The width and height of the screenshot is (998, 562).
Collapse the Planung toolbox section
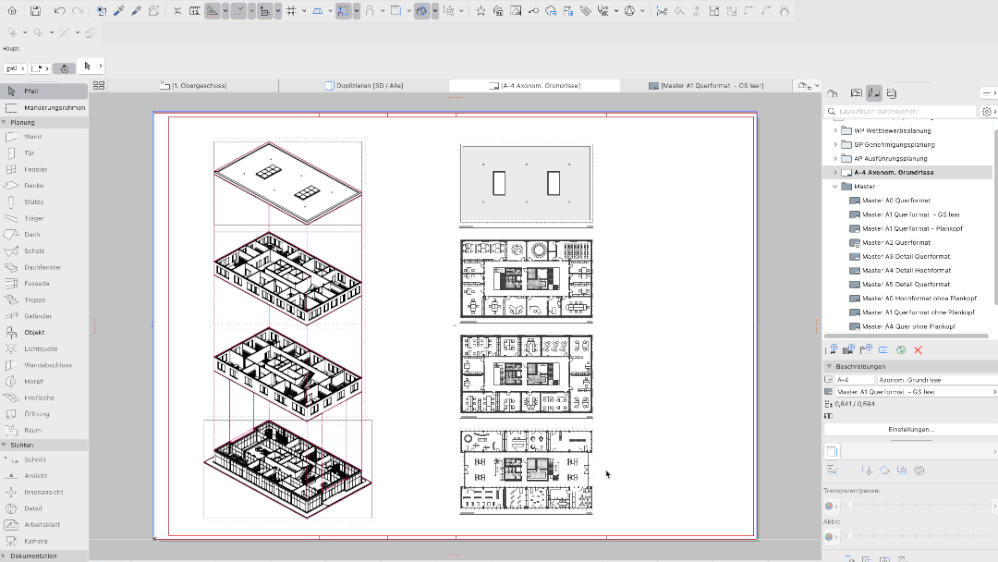(x=4, y=122)
